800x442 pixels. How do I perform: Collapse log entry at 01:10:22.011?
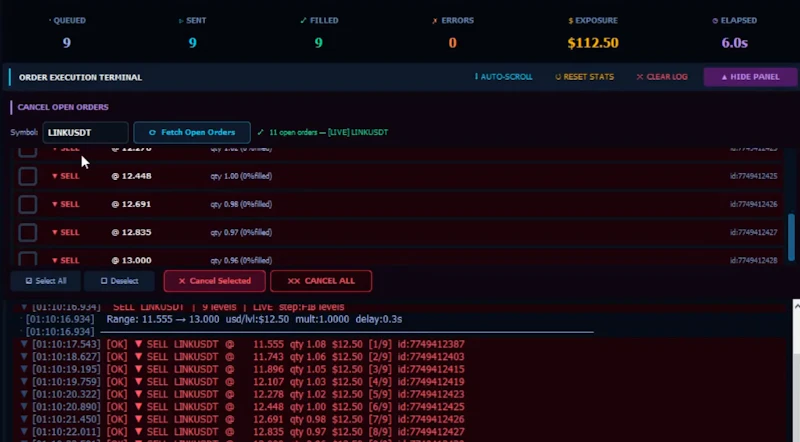[x=23, y=432]
